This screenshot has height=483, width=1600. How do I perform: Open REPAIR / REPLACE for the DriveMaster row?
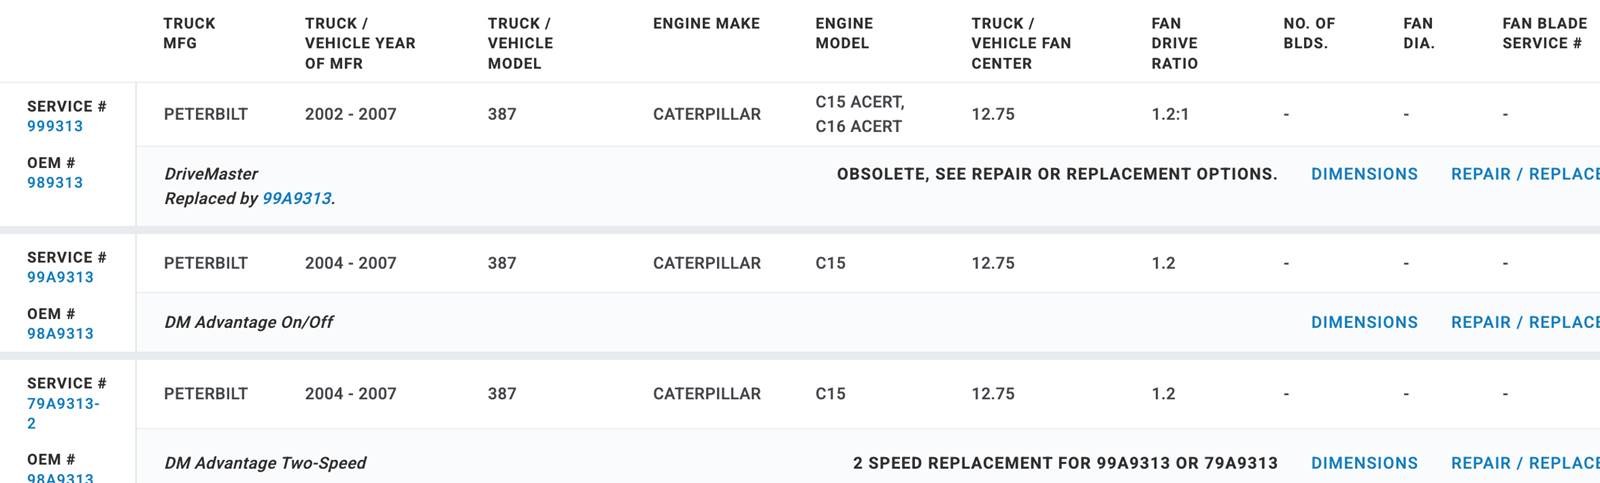[x=1525, y=174]
